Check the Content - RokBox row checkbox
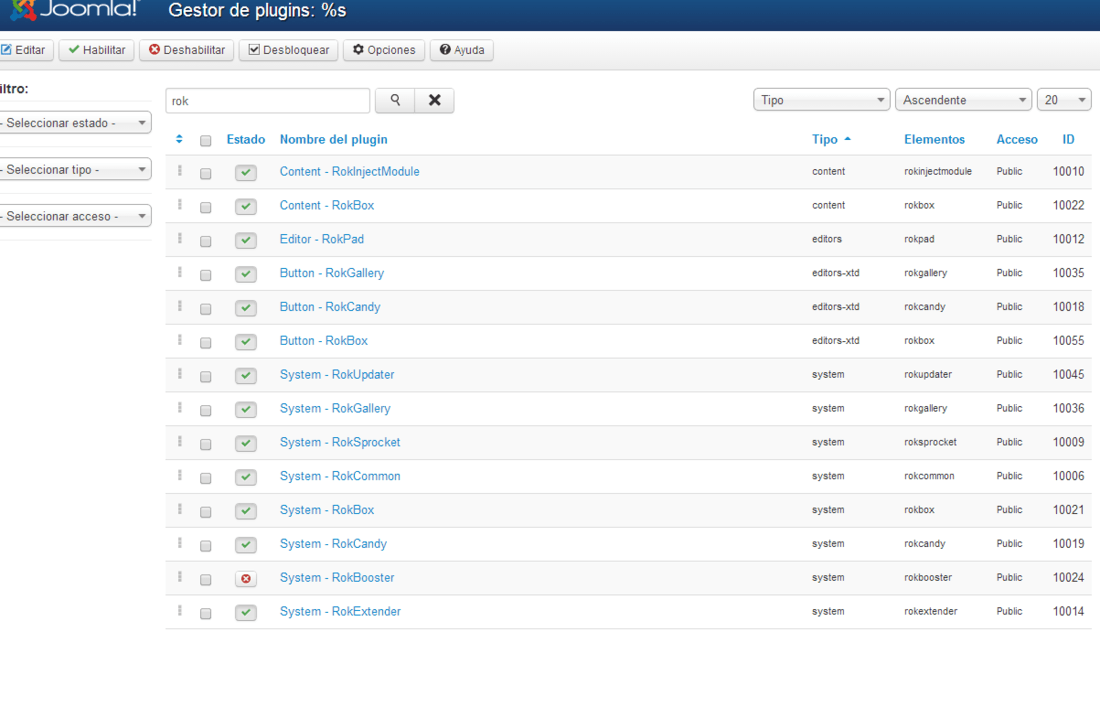 206,208
